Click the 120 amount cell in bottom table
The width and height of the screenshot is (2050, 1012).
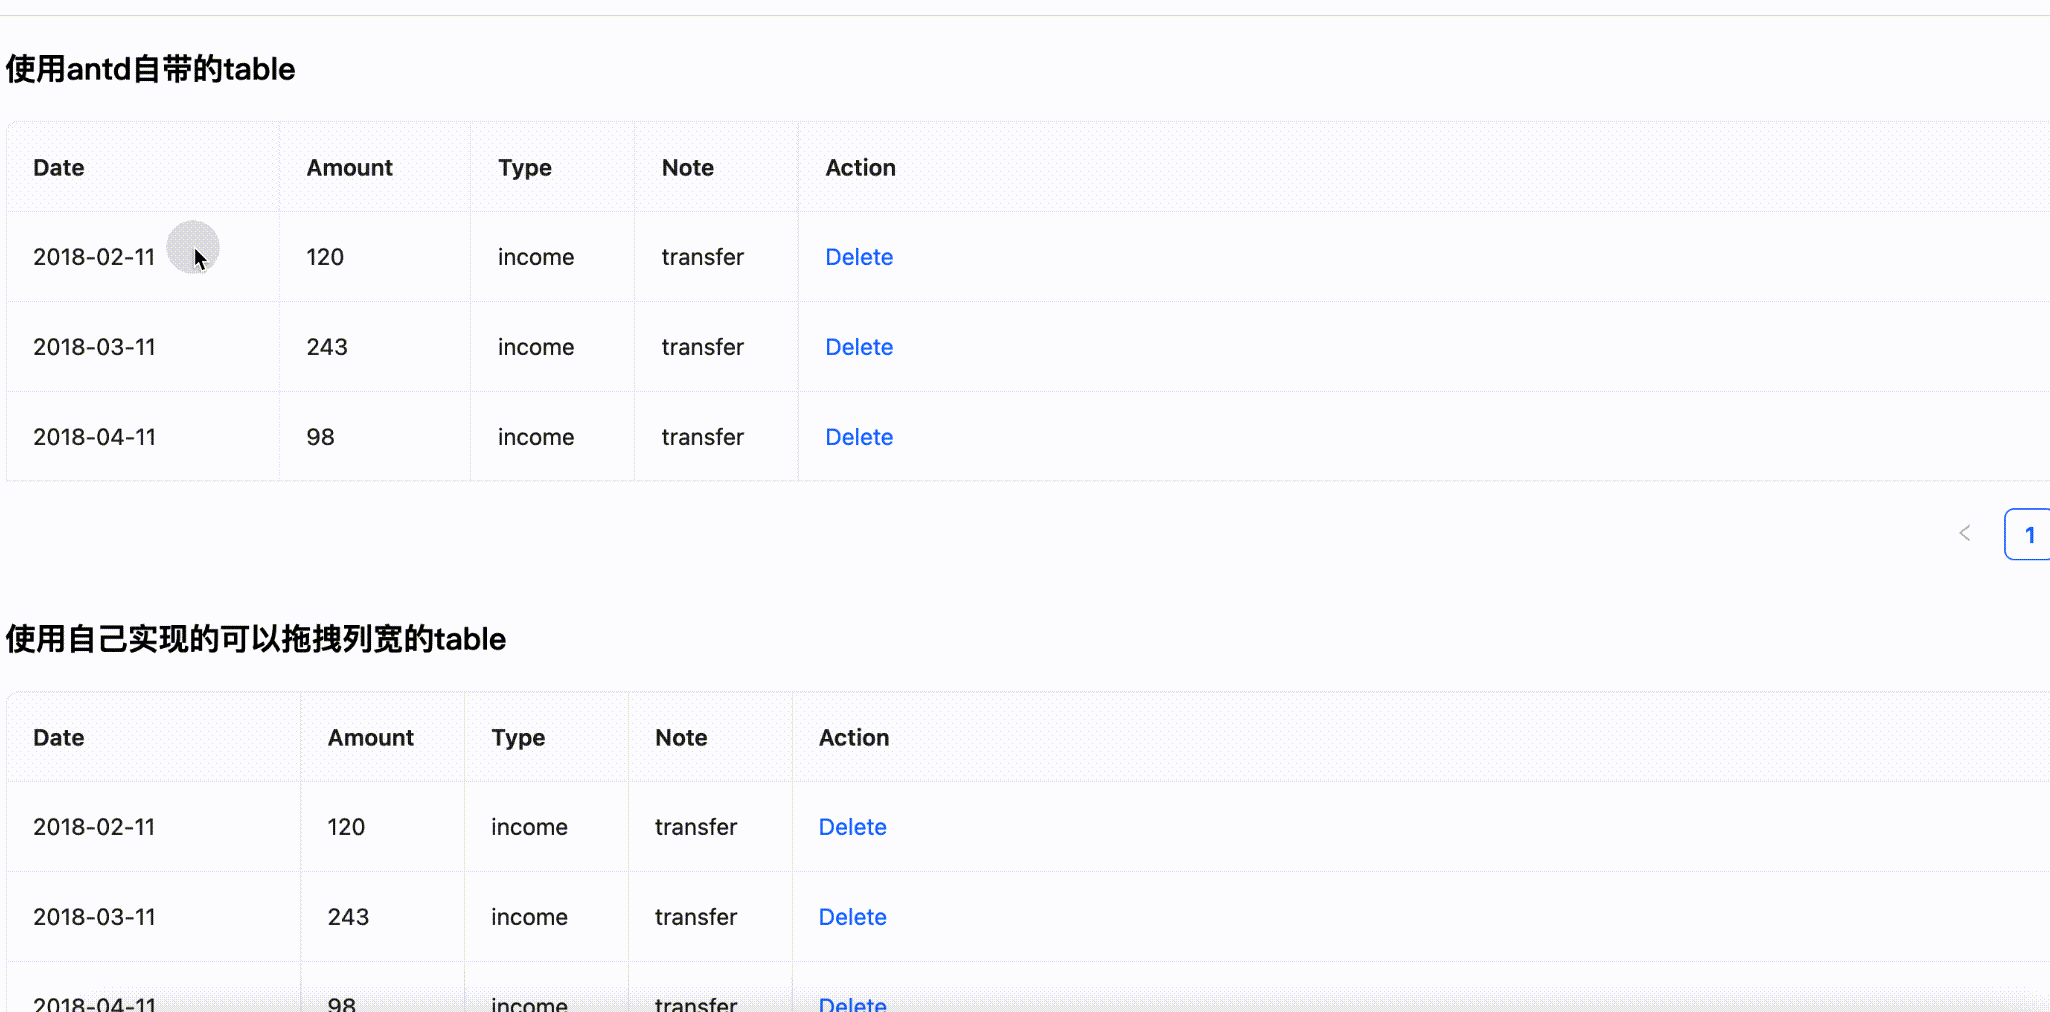click(x=346, y=827)
